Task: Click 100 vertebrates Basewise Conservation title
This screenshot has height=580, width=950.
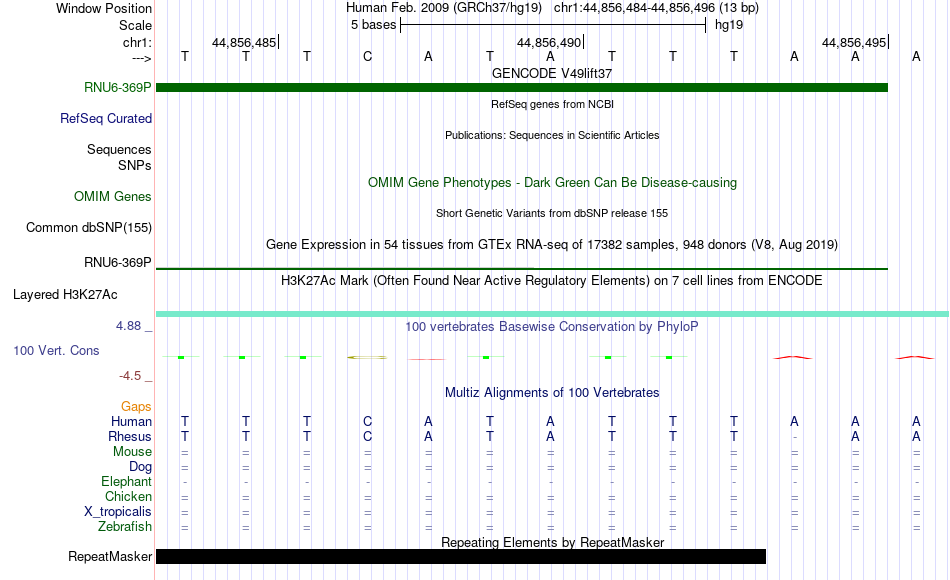Action: pyautogui.click(x=552, y=326)
